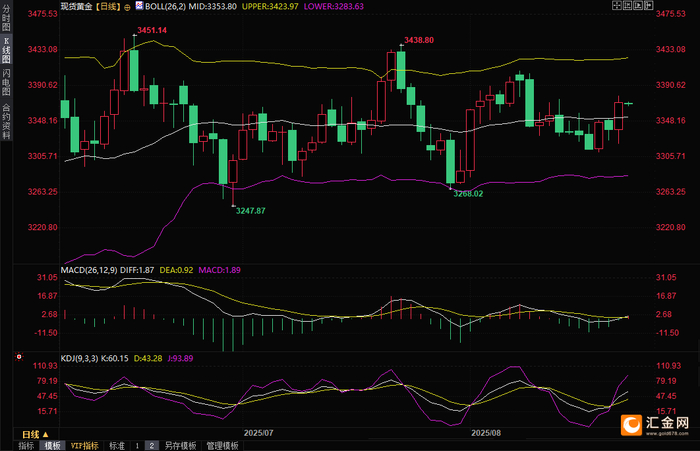The image size is (700, 451).
Task: Click the play-style chart icon top right
Action: [x=638, y=5]
